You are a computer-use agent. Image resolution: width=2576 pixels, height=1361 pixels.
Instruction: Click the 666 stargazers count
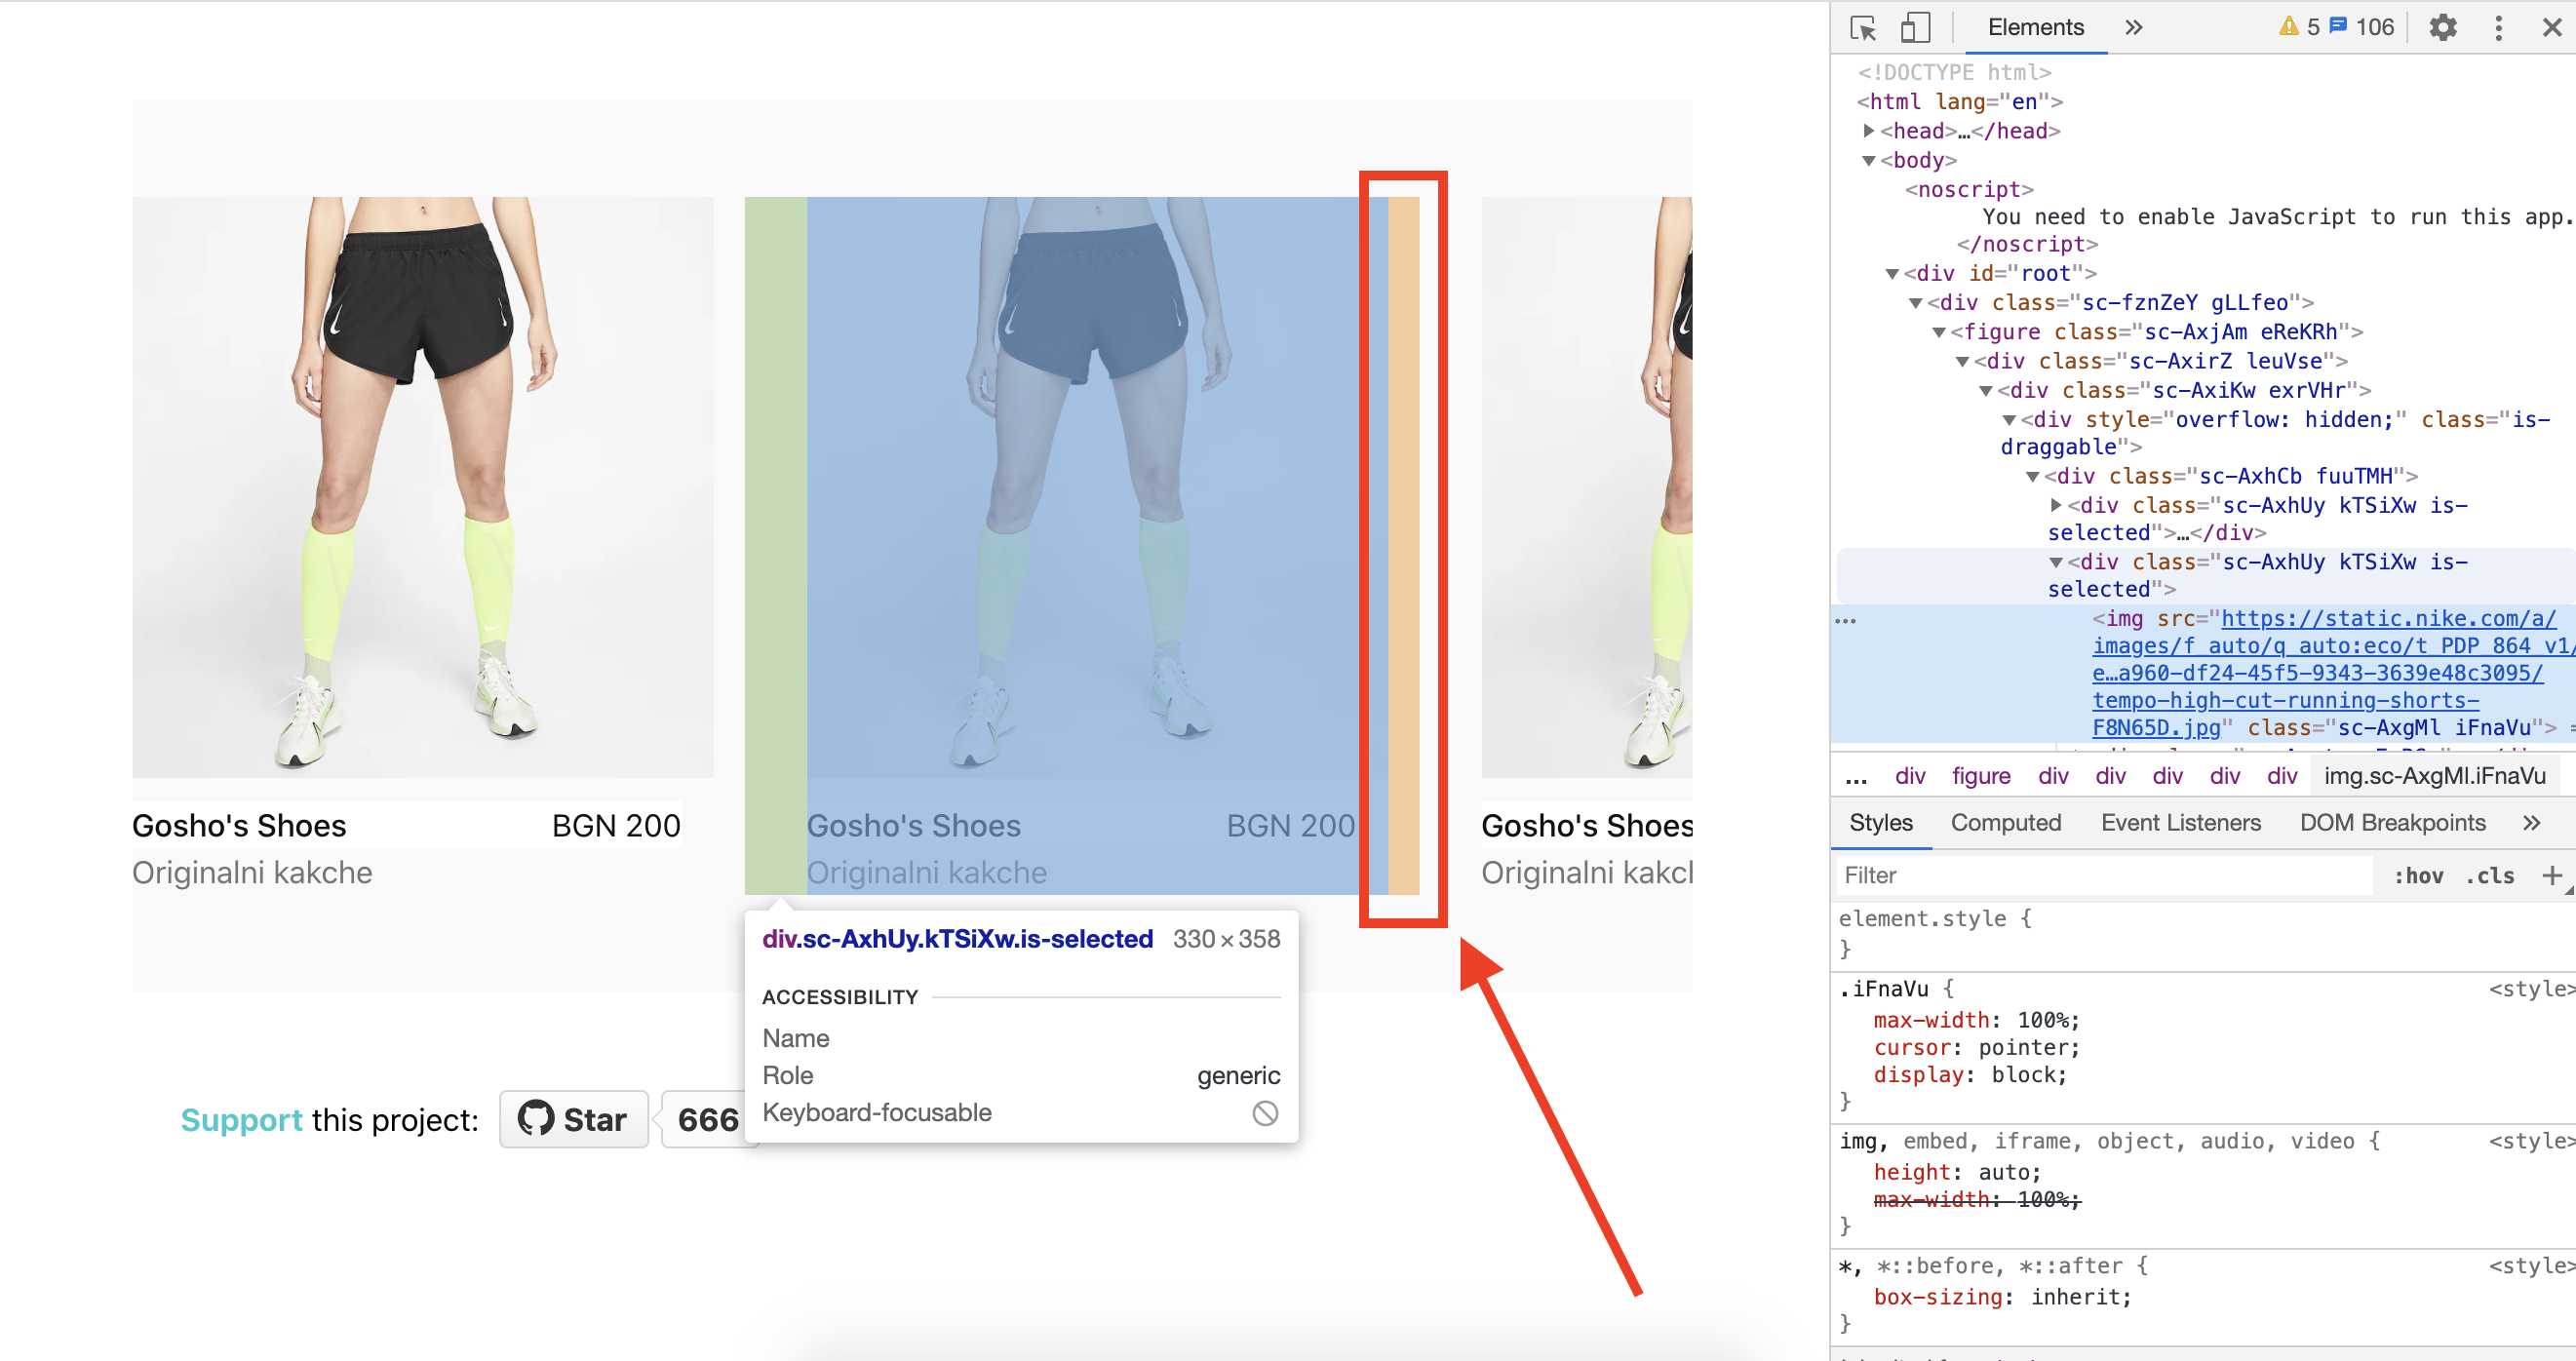pyautogui.click(x=707, y=1119)
